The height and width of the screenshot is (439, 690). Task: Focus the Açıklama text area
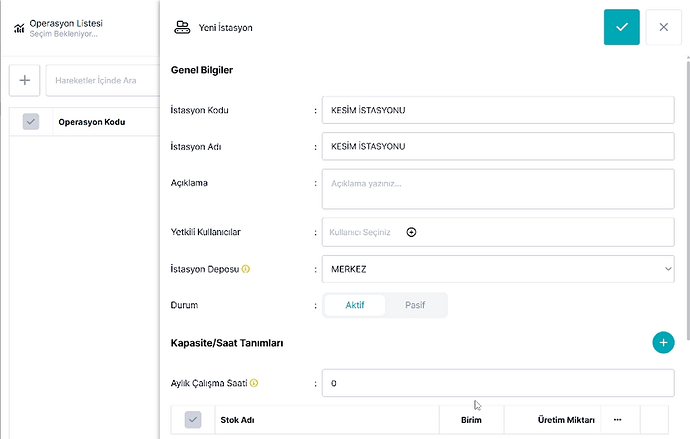(498, 189)
